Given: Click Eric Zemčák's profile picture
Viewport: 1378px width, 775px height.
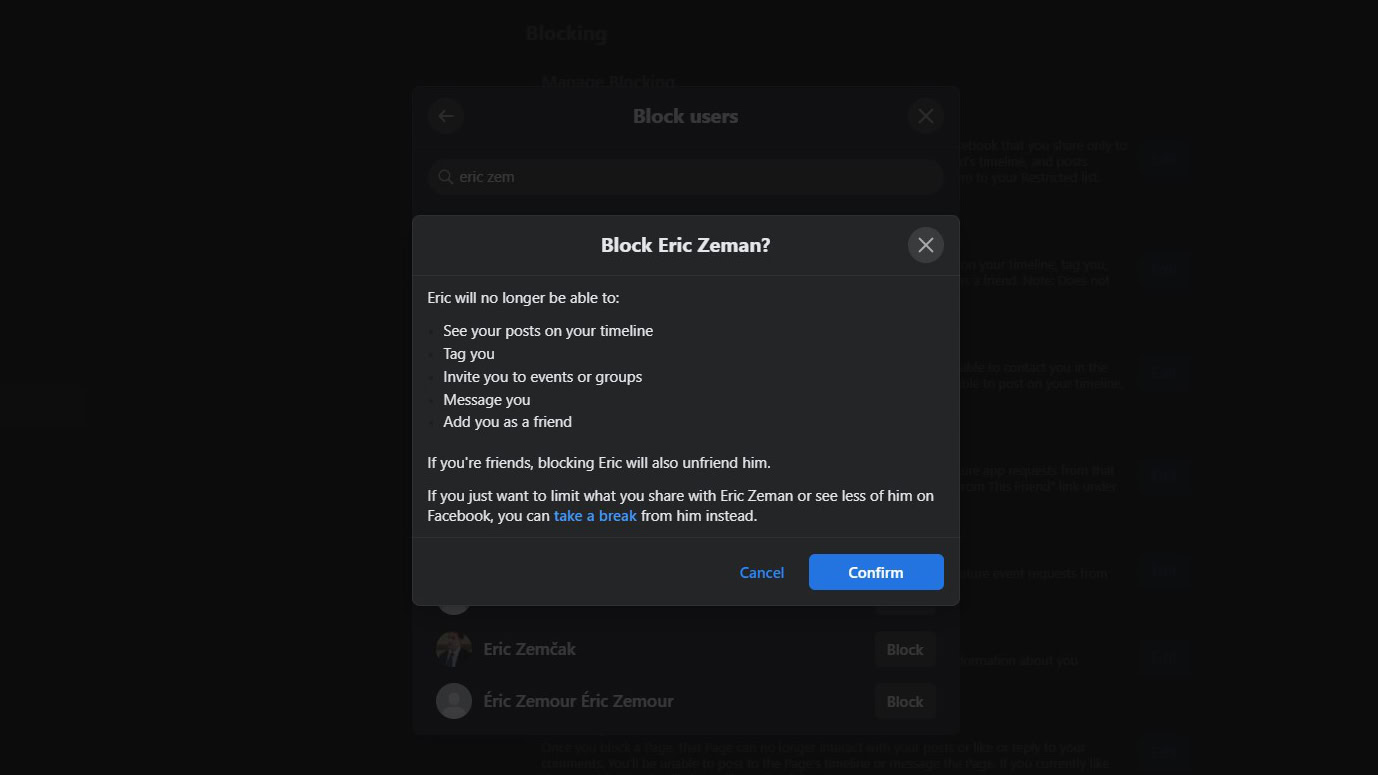Looking at the screenshot, I should [x=454, y=649].
